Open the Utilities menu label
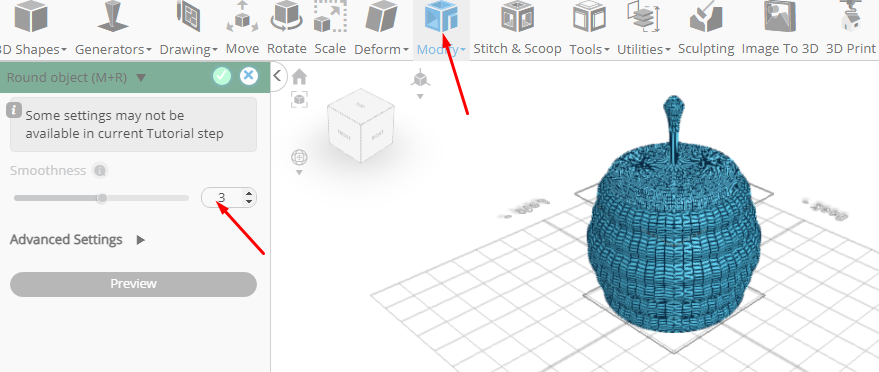 [644, 49]
